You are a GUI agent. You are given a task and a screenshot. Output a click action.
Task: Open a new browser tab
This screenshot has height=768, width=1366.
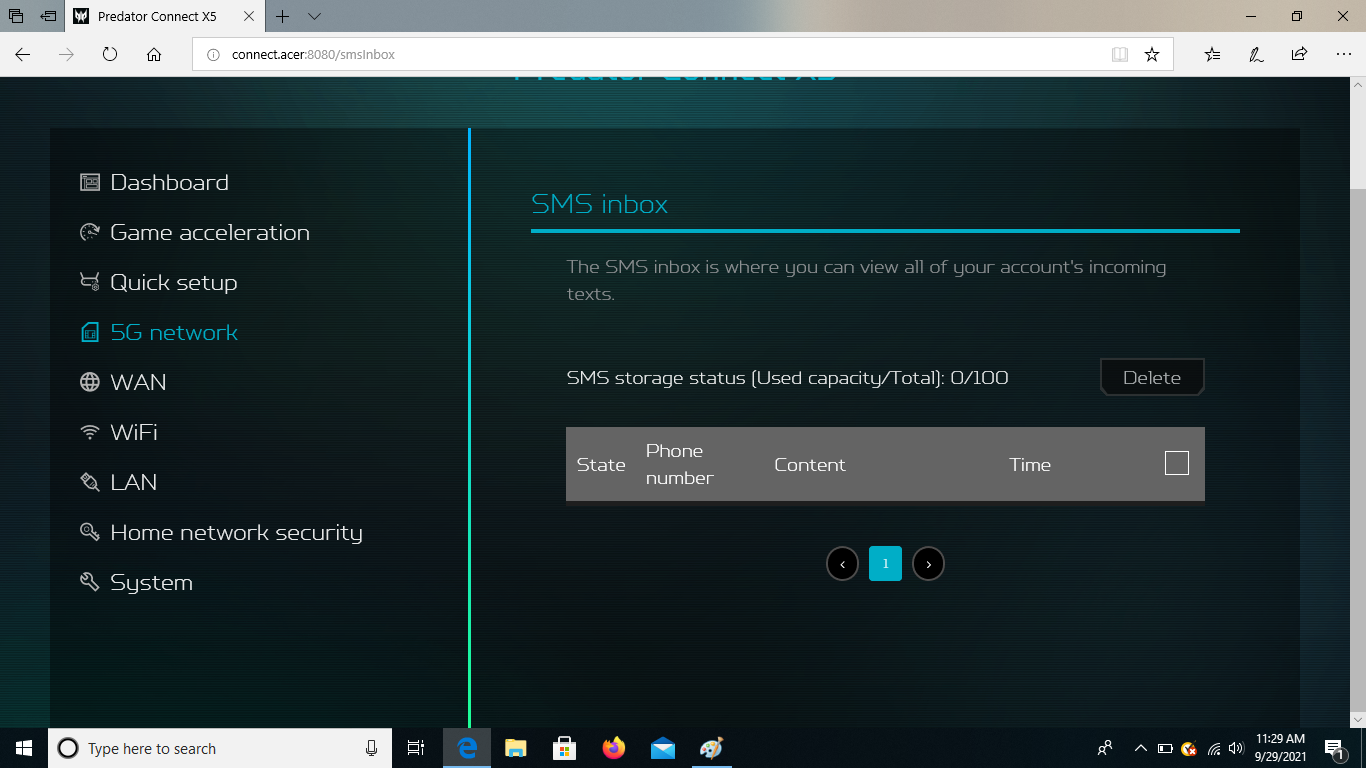(x=283, y=16)
